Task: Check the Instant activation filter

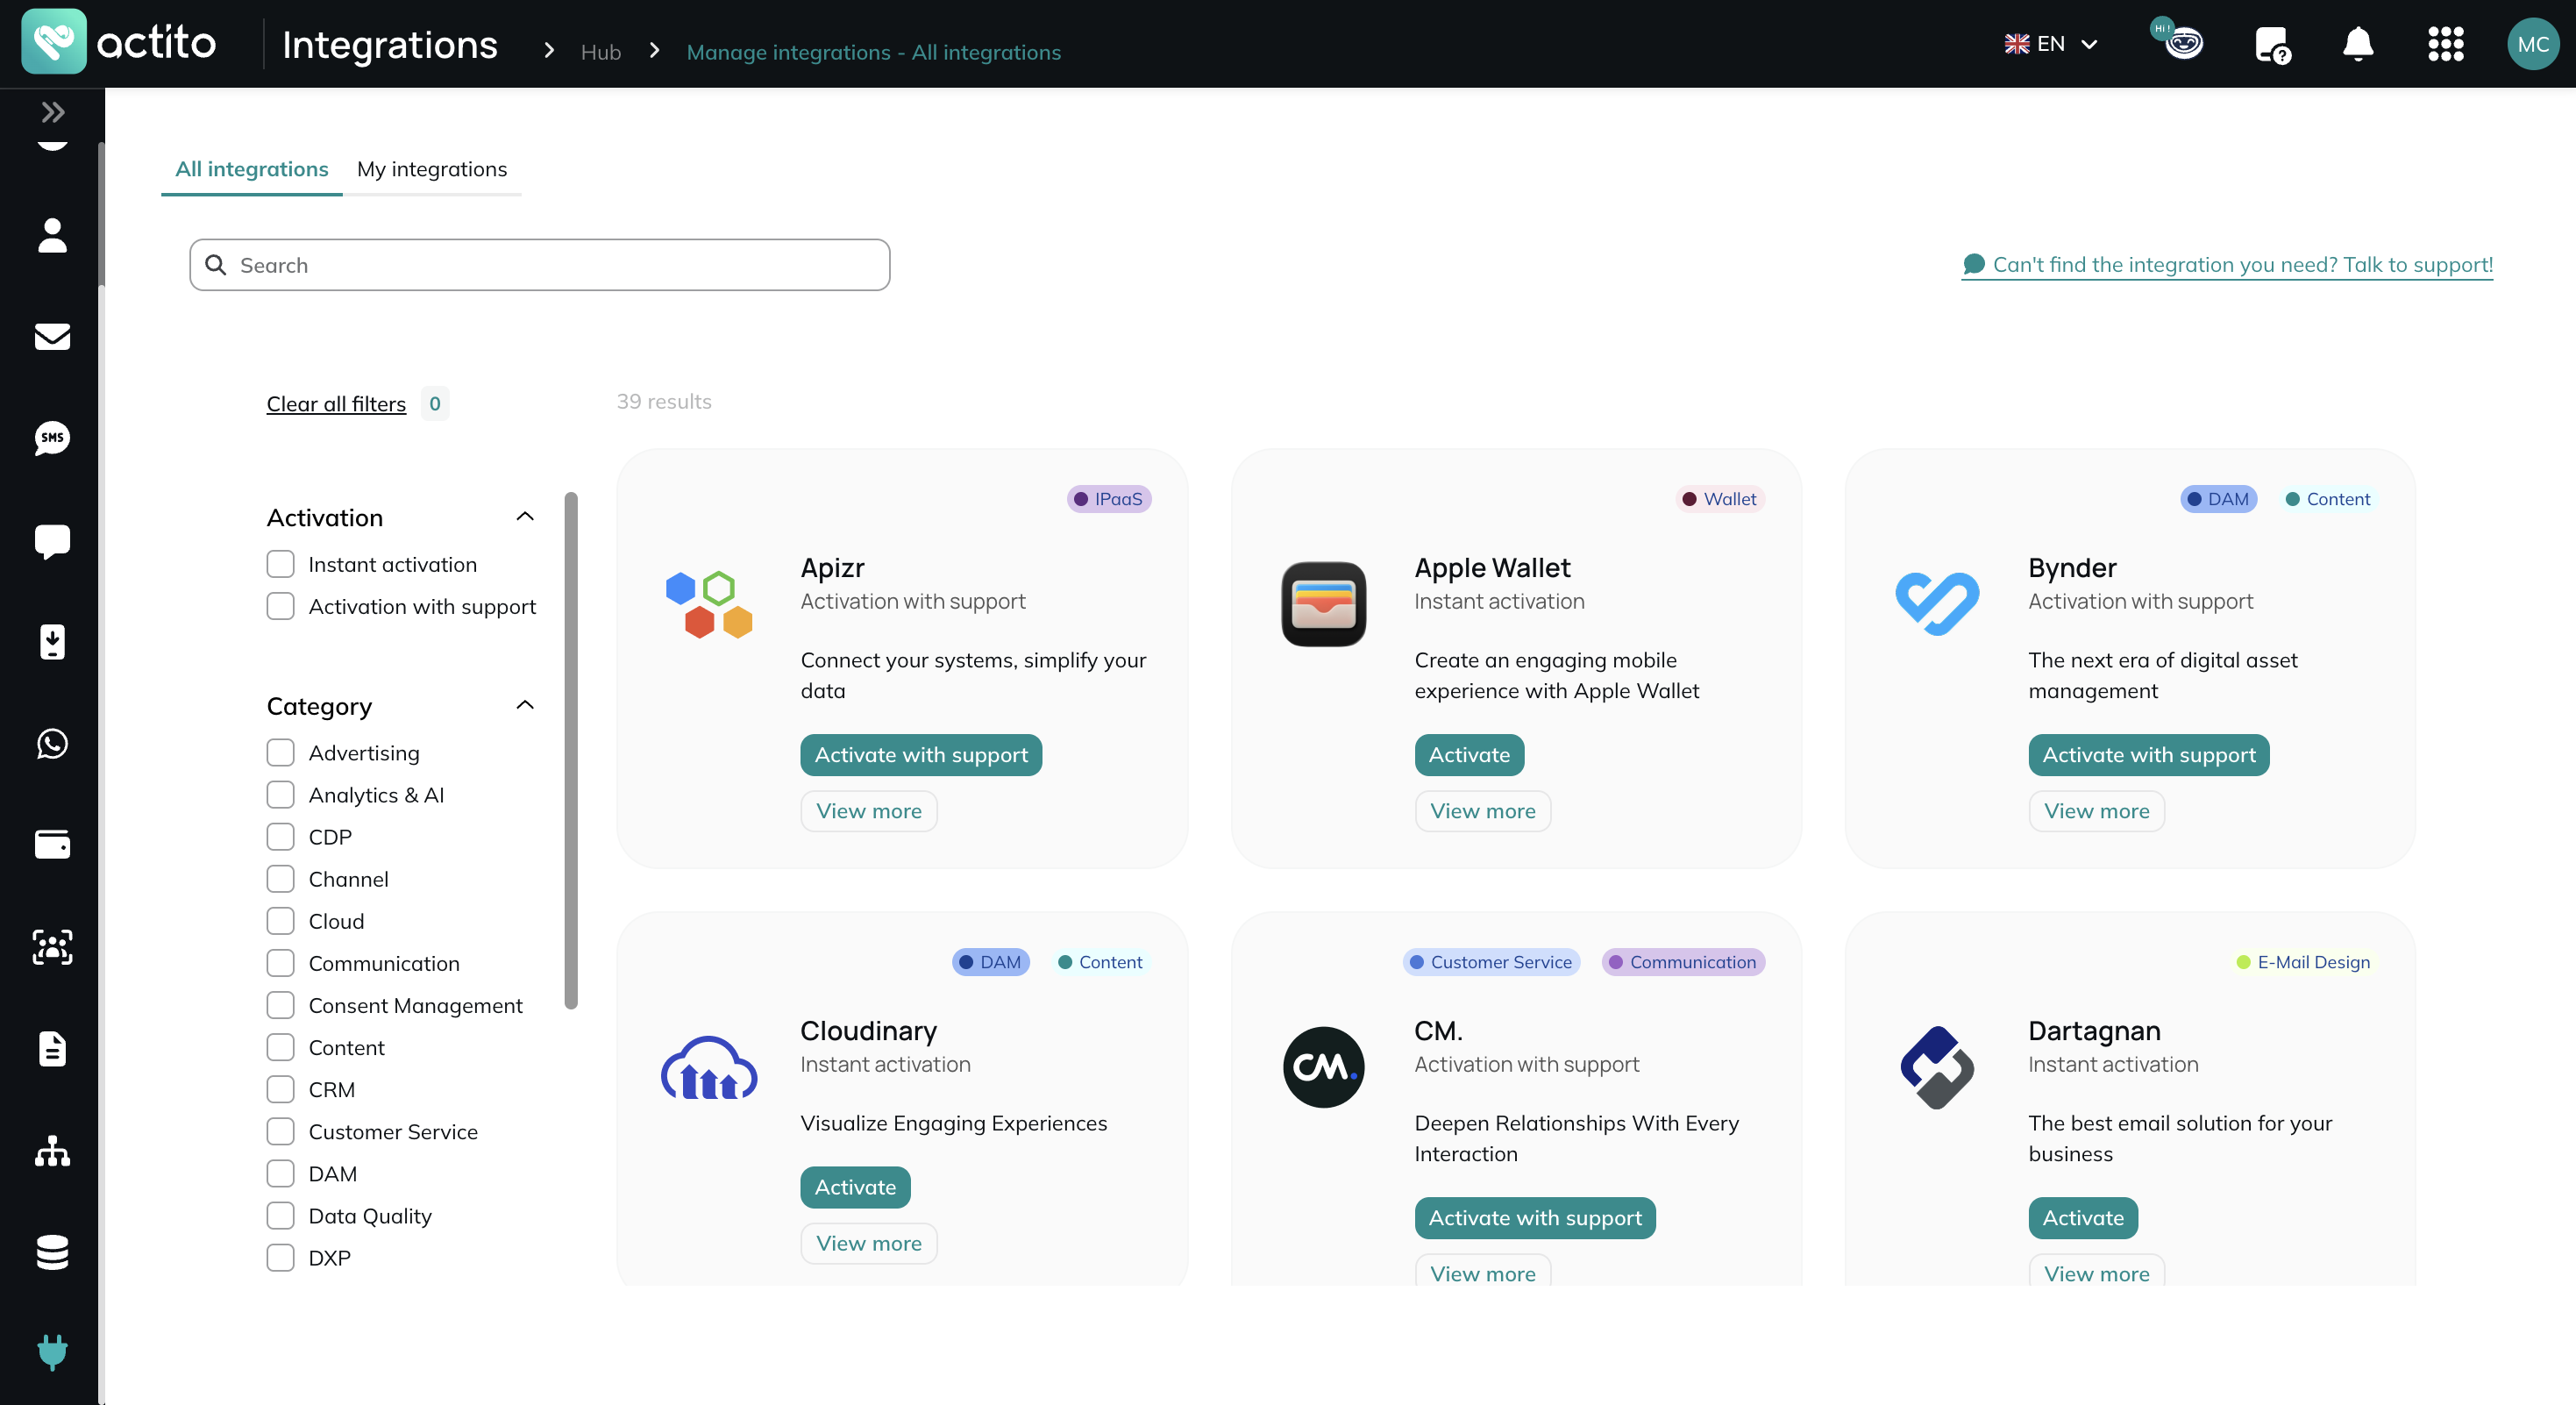Action: (x=280, y=564)
